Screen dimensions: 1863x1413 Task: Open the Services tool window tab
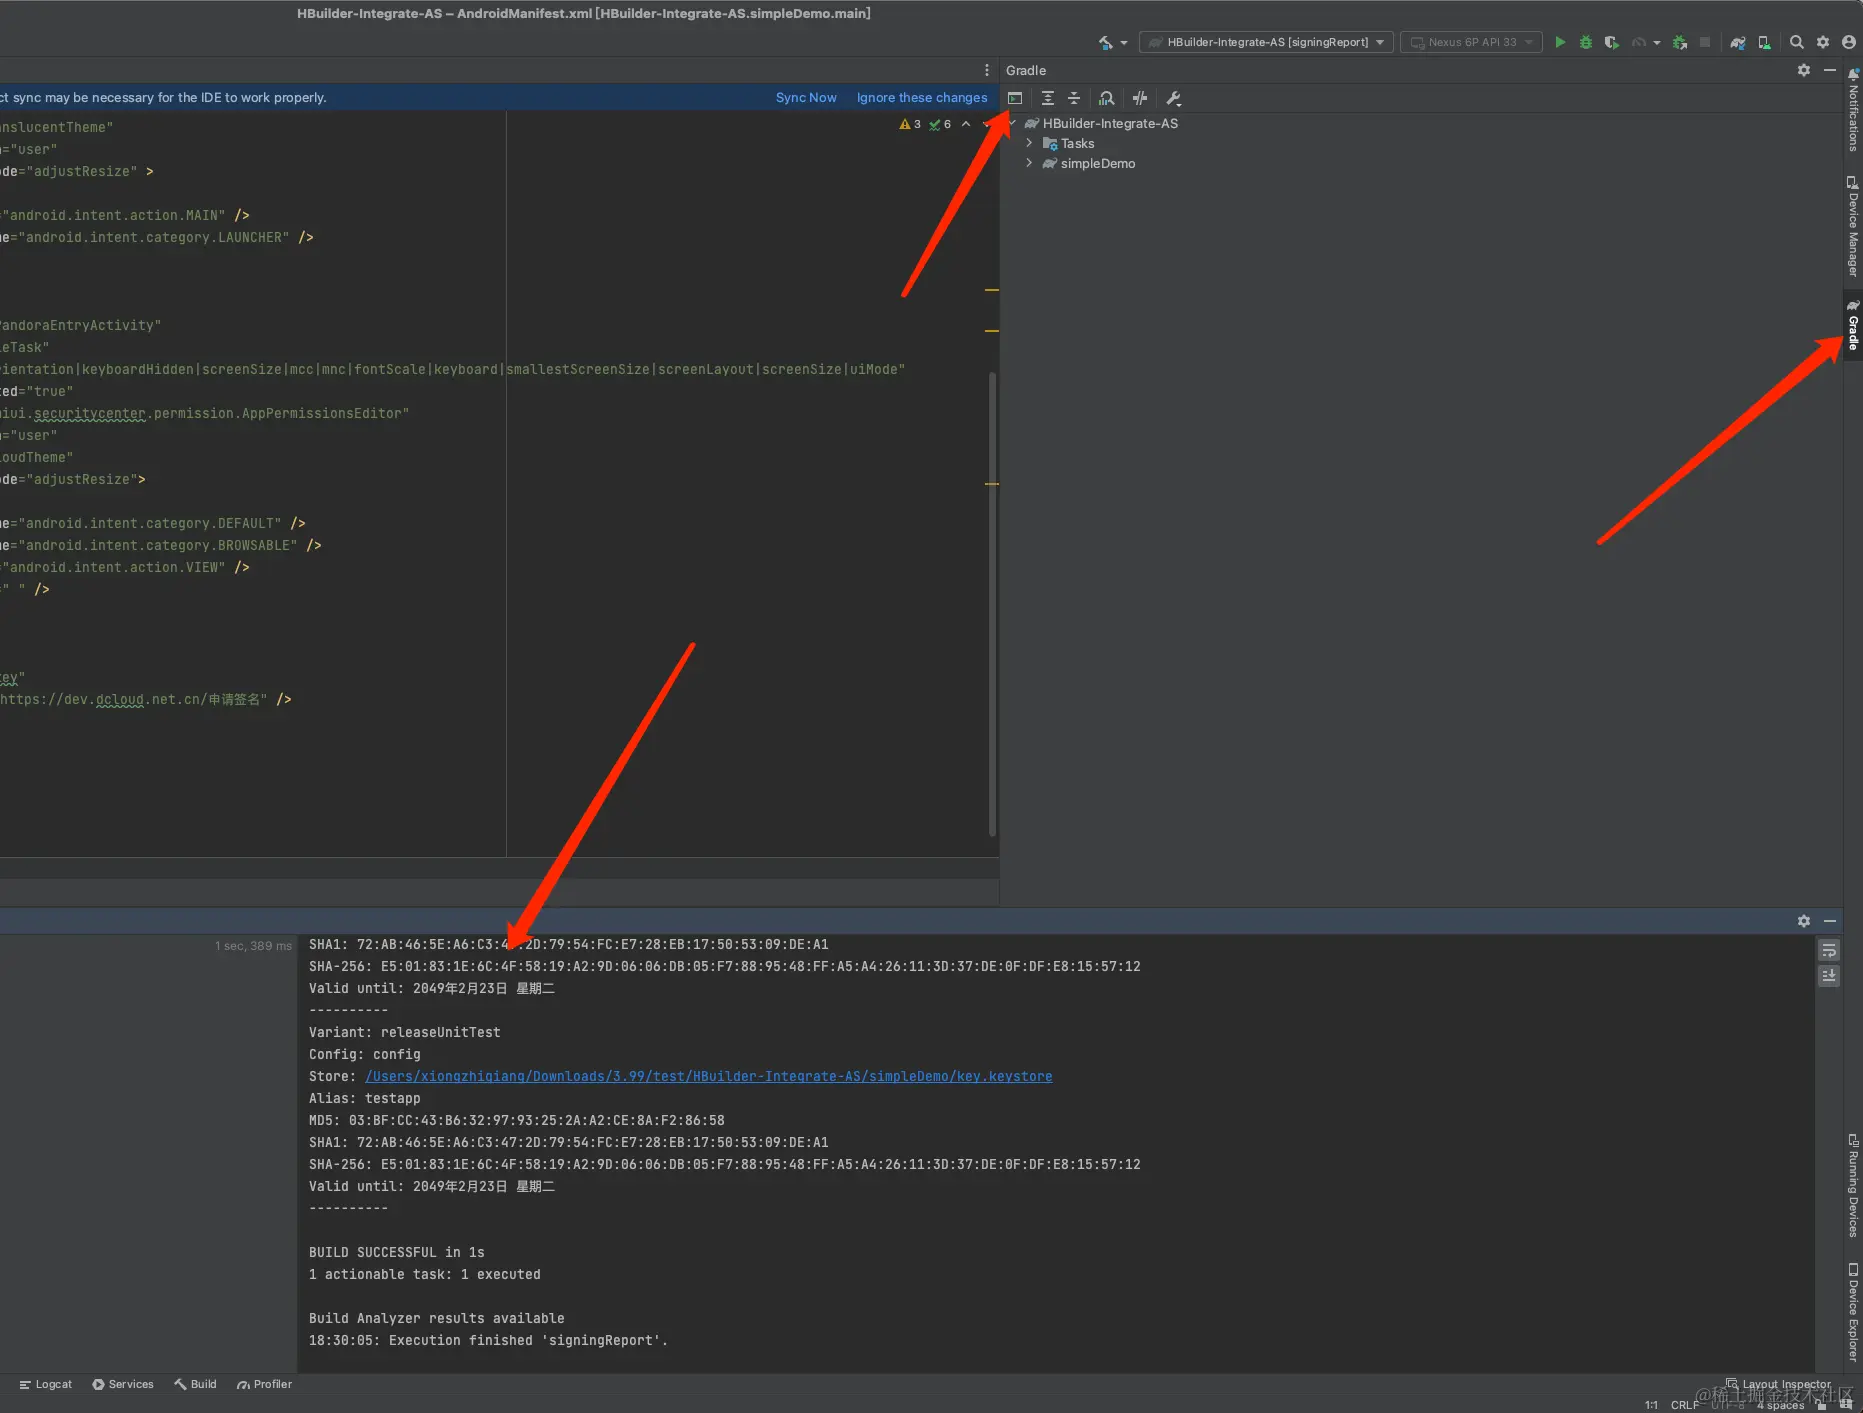point(123,1384)
